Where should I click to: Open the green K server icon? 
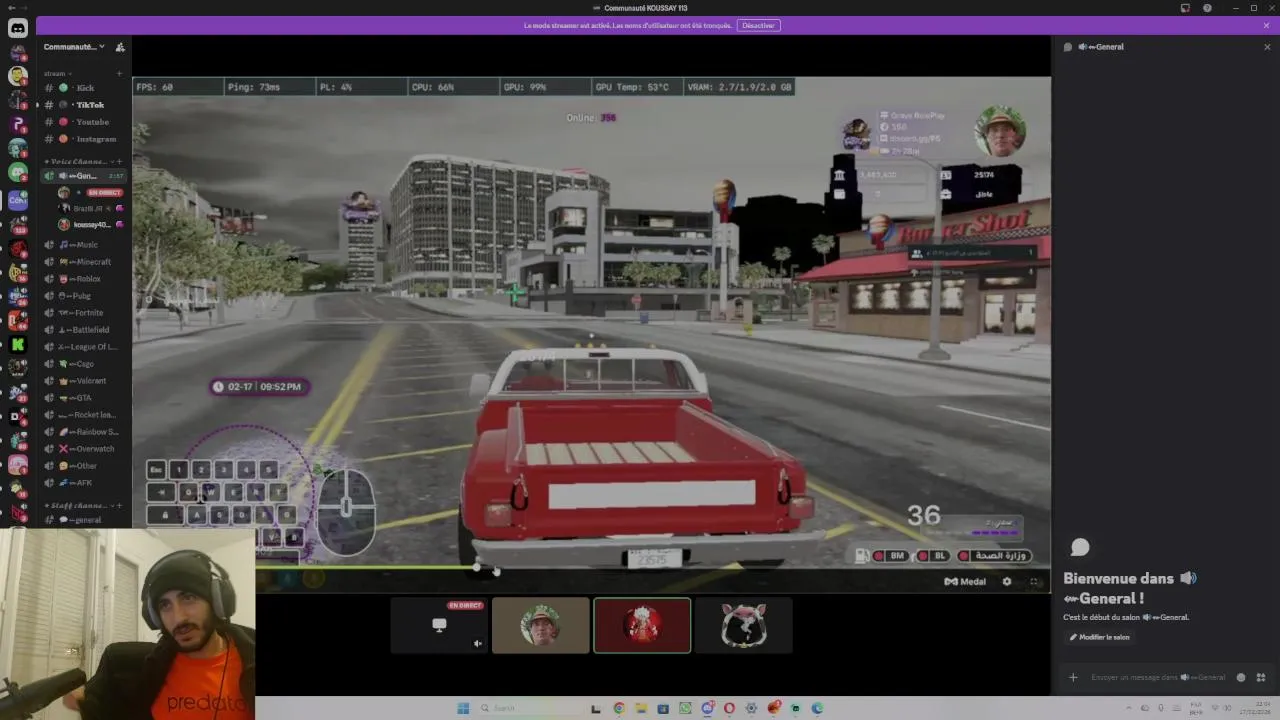17,343
